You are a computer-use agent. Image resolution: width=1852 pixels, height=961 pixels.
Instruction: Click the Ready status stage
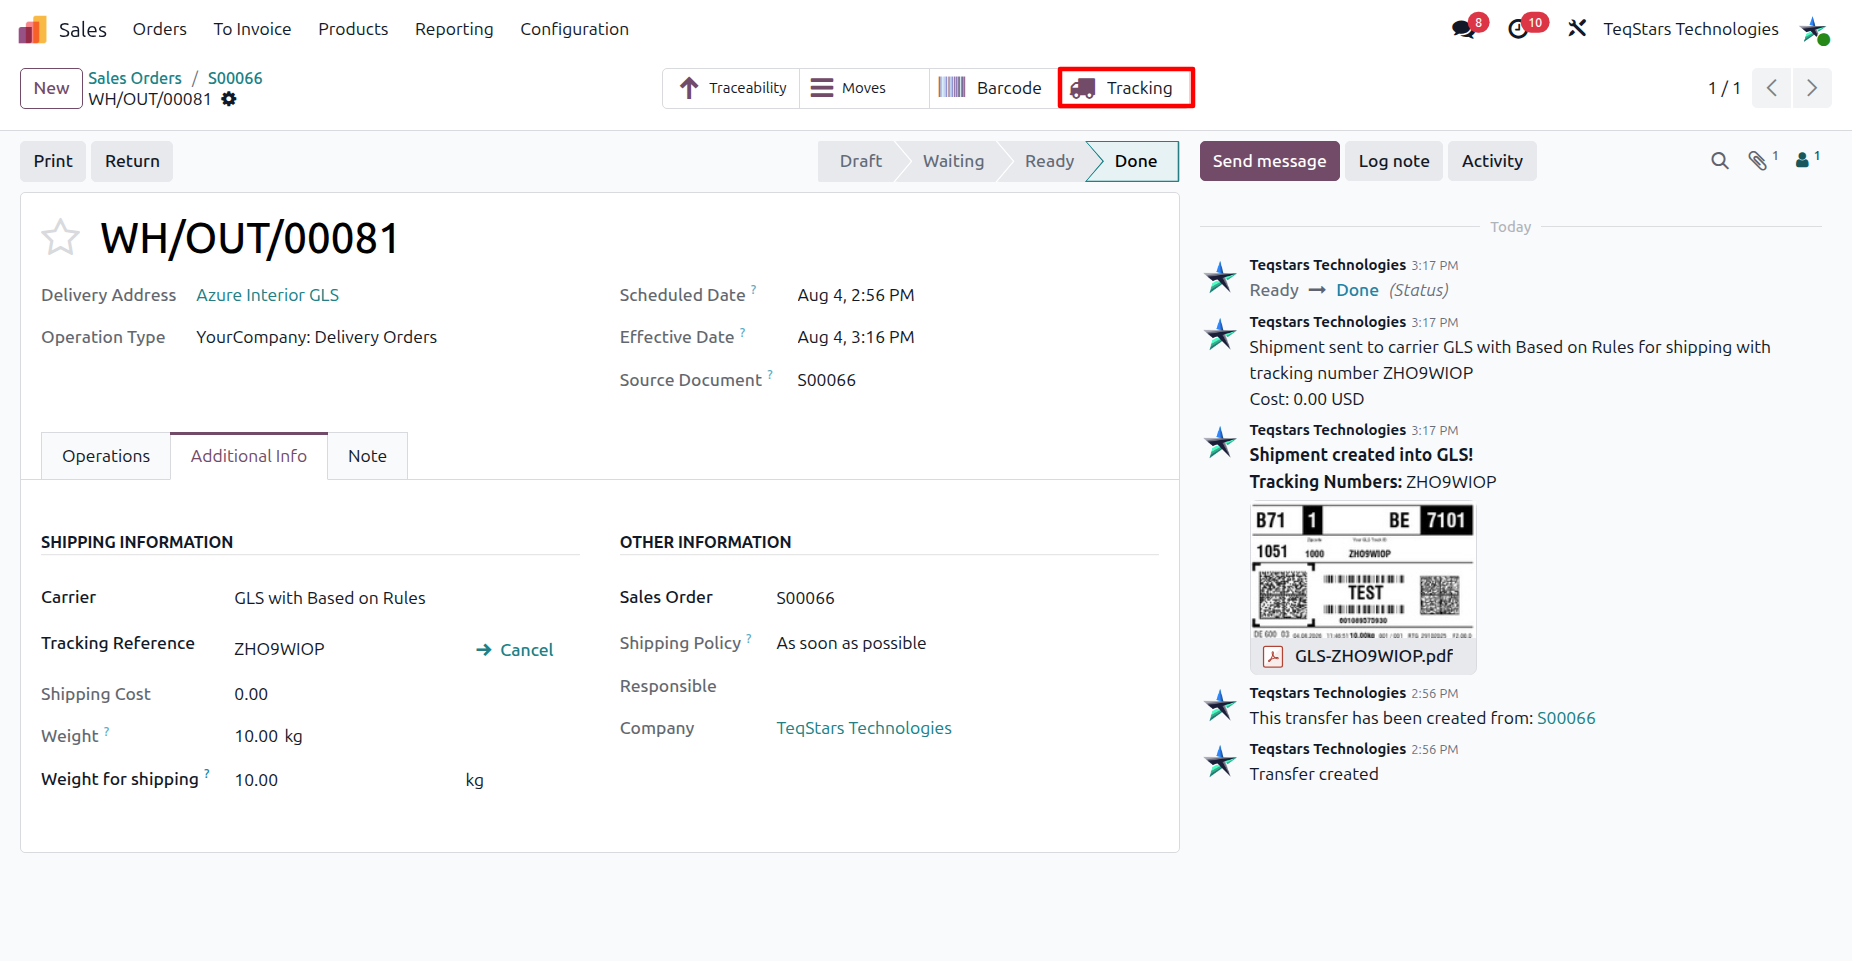click(1049, 161)
